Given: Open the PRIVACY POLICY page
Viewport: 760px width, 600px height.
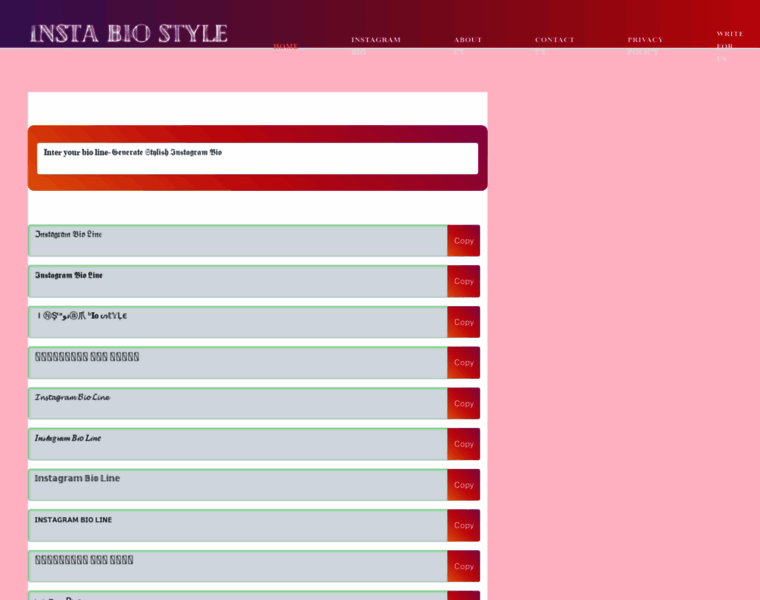Looking at the screenshot, I should (x=645, y=46).
